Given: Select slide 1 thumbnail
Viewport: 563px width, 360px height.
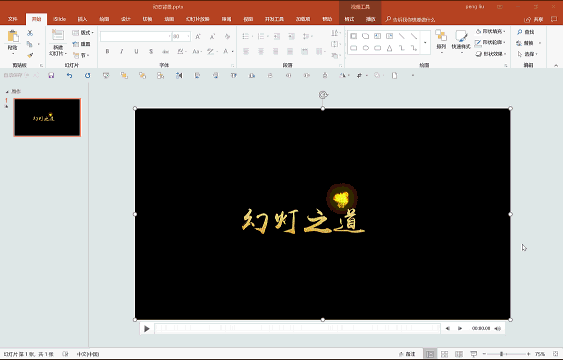Looking at the screenshot, I should click(47, 117).
